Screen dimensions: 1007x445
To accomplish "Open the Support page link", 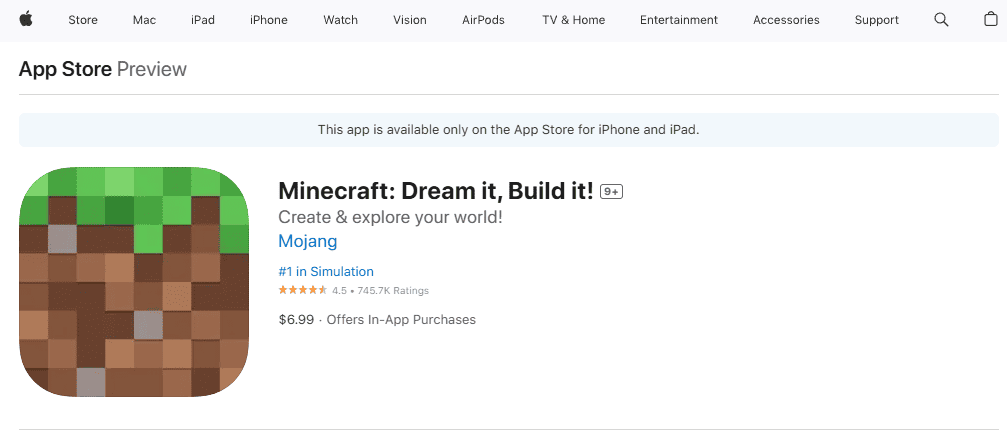I will [x=877, y=20].
